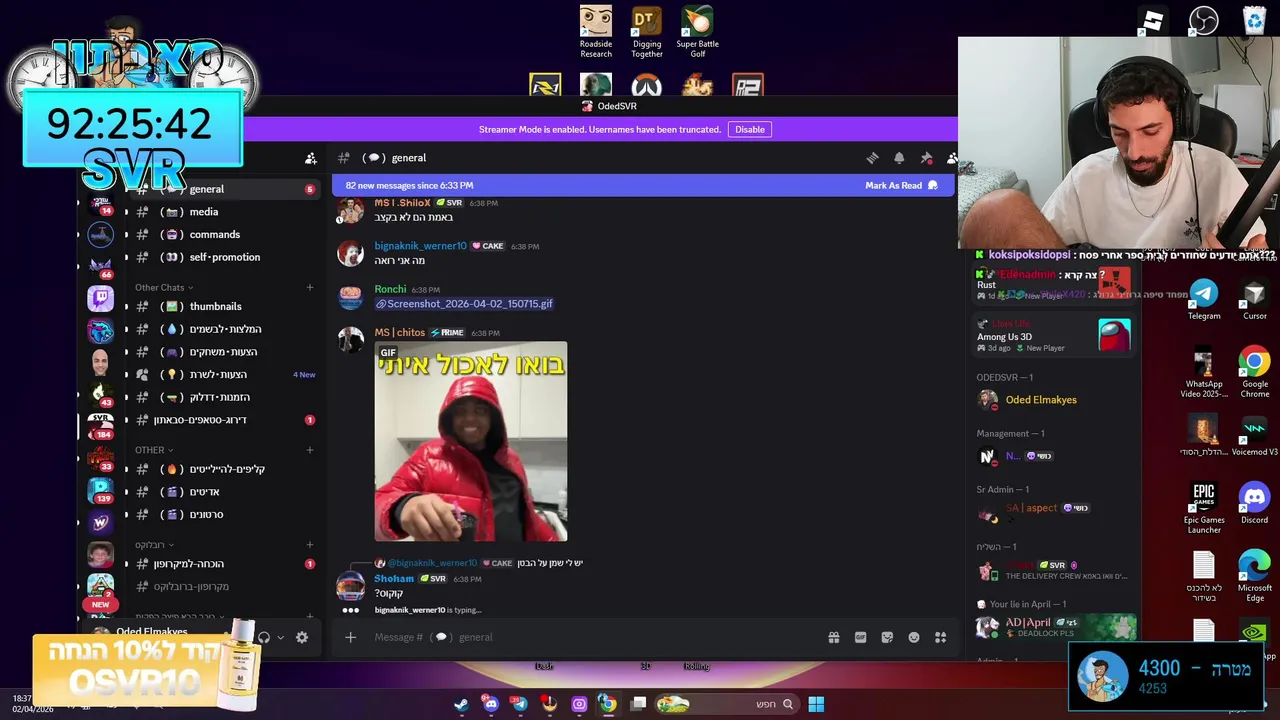The height and width of the screenshot is (720, 1280).
Task: Click Mark As Read on new messages bar
Action: click(901, 185)
